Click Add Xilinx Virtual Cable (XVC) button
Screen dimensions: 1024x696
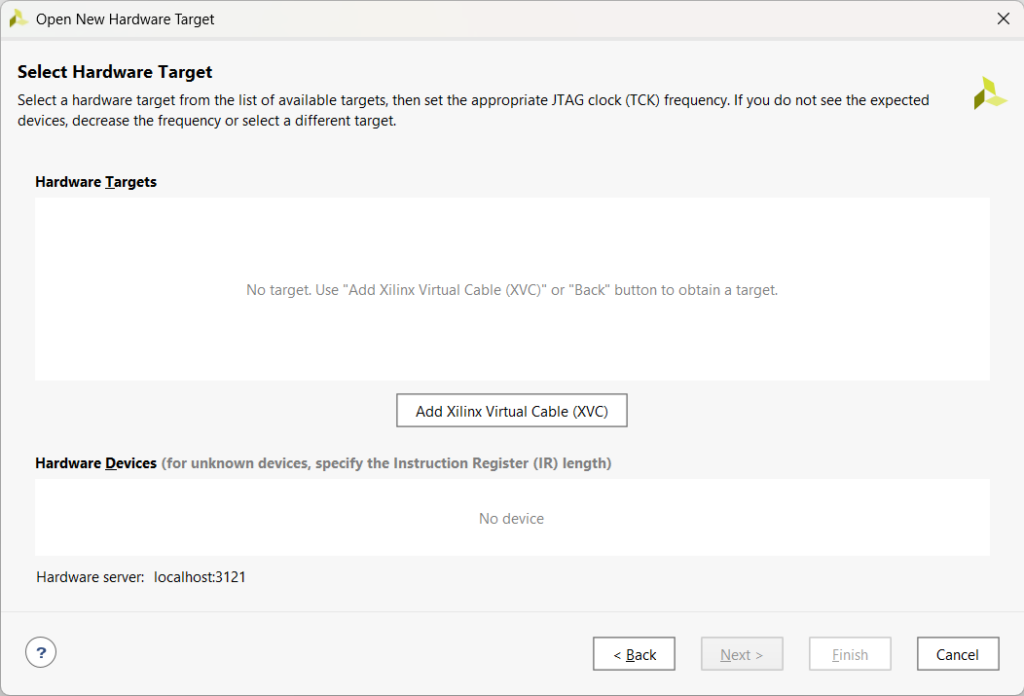(x=511, y=411)
